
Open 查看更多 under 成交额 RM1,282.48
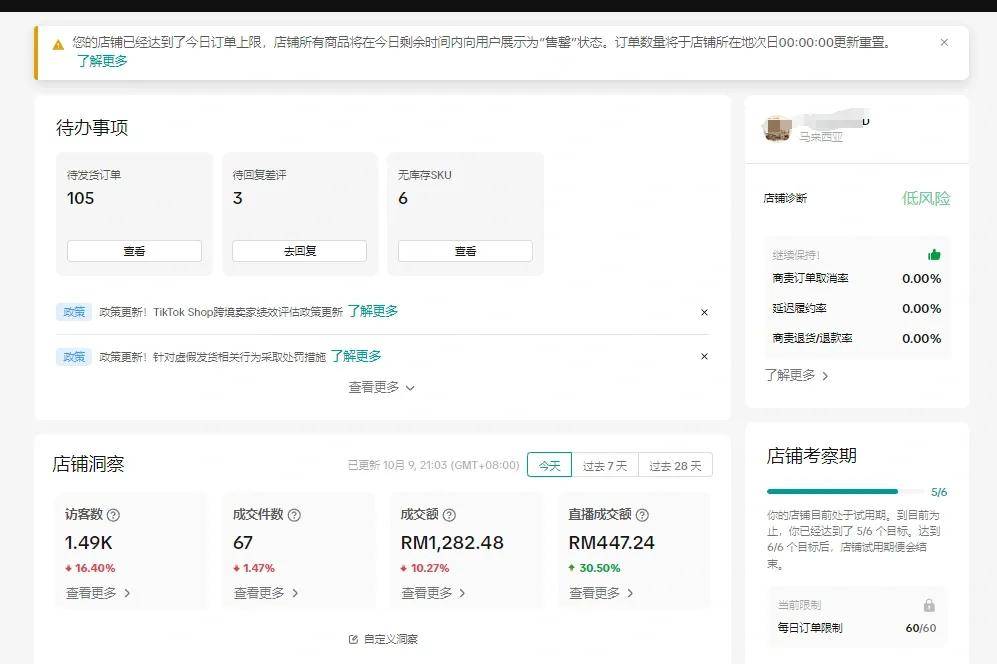pos(434,593)
